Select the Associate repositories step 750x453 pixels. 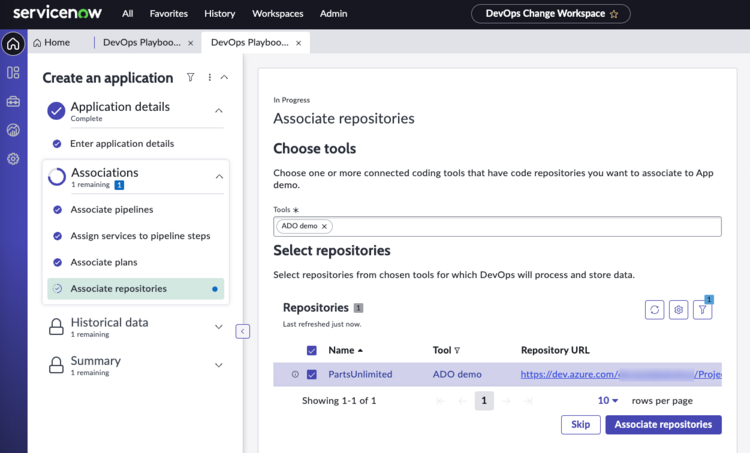click(135, 288)
